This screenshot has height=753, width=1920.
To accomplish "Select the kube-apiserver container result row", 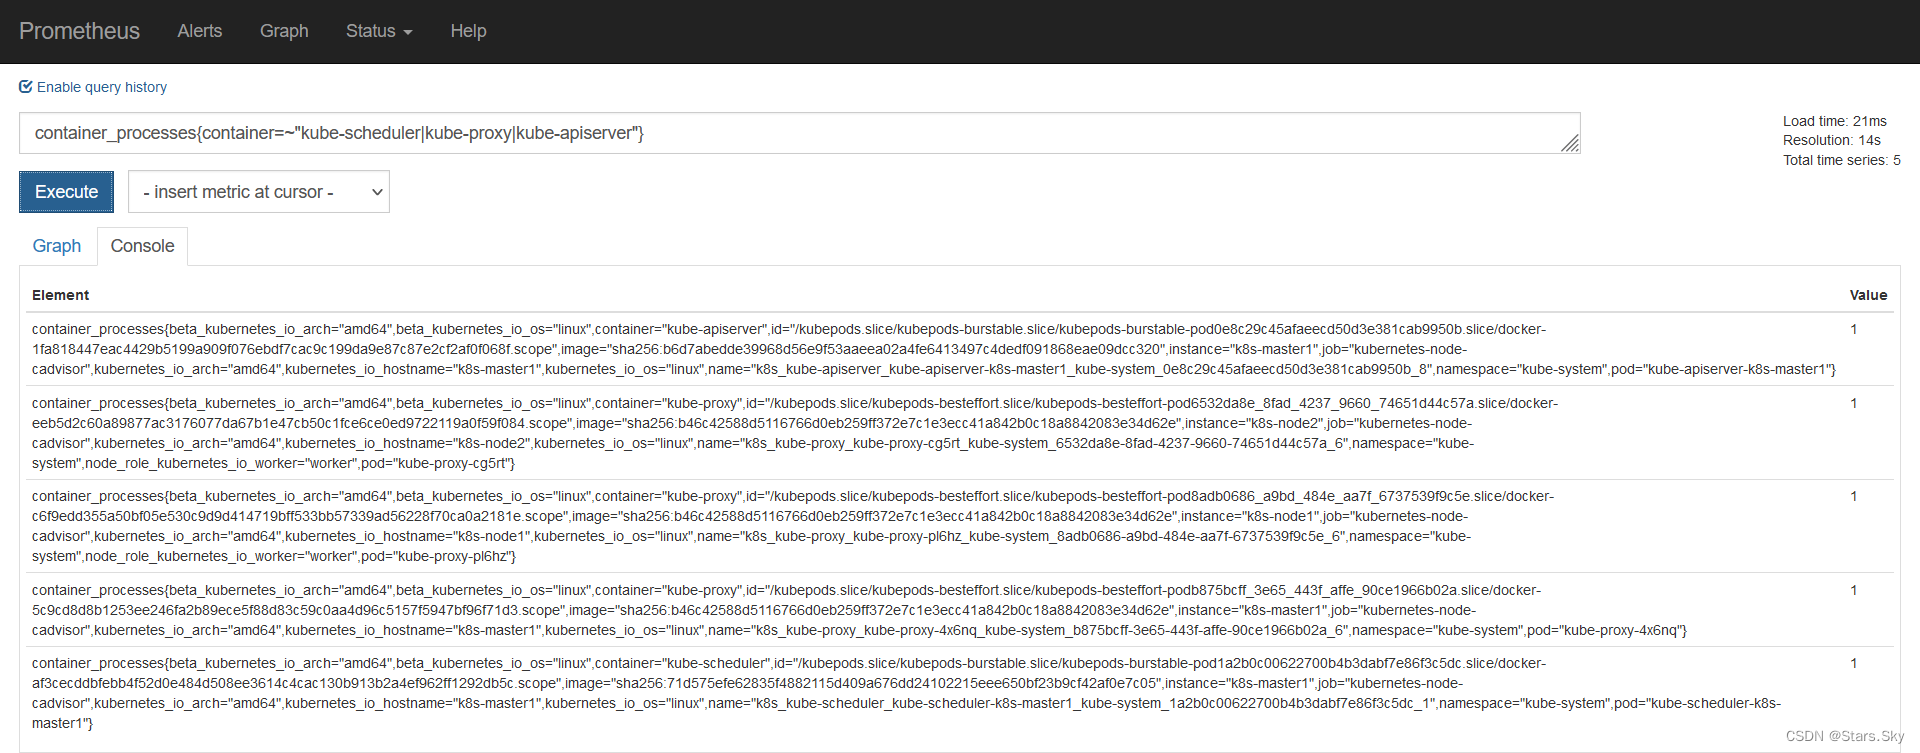I will click(960, 349).
